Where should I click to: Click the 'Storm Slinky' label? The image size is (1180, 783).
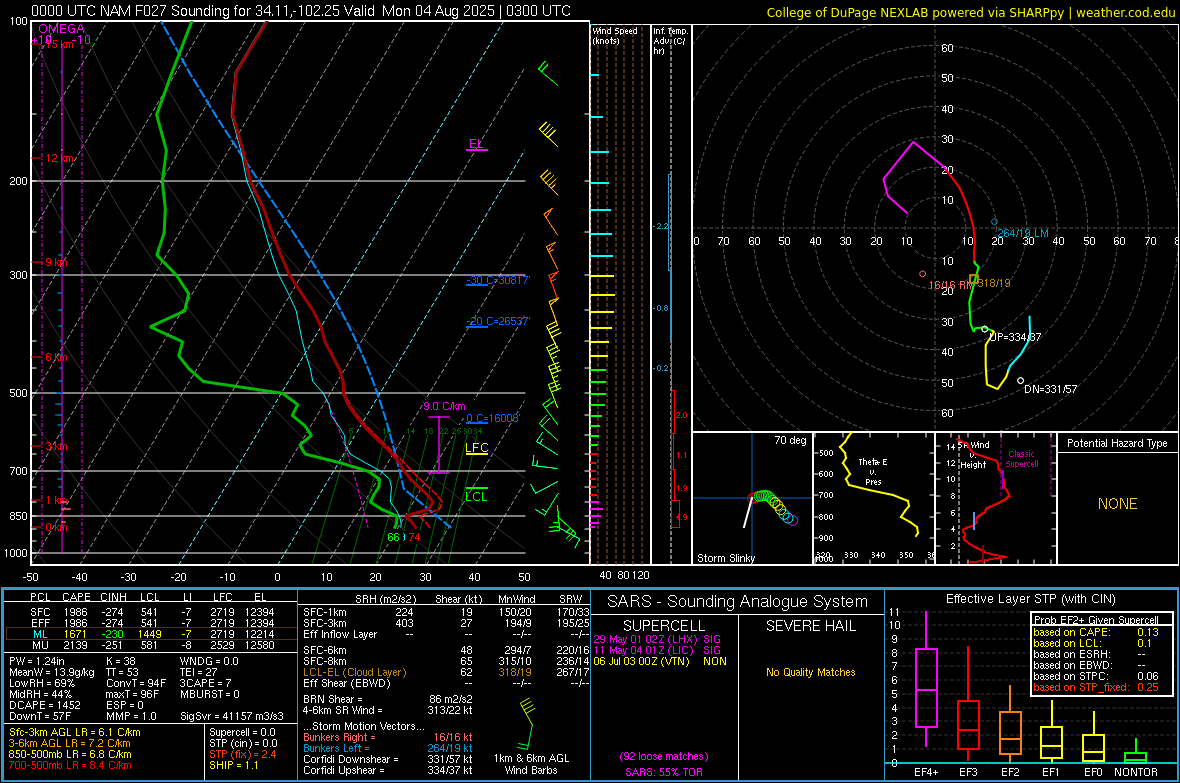click(x=725, y=558)
